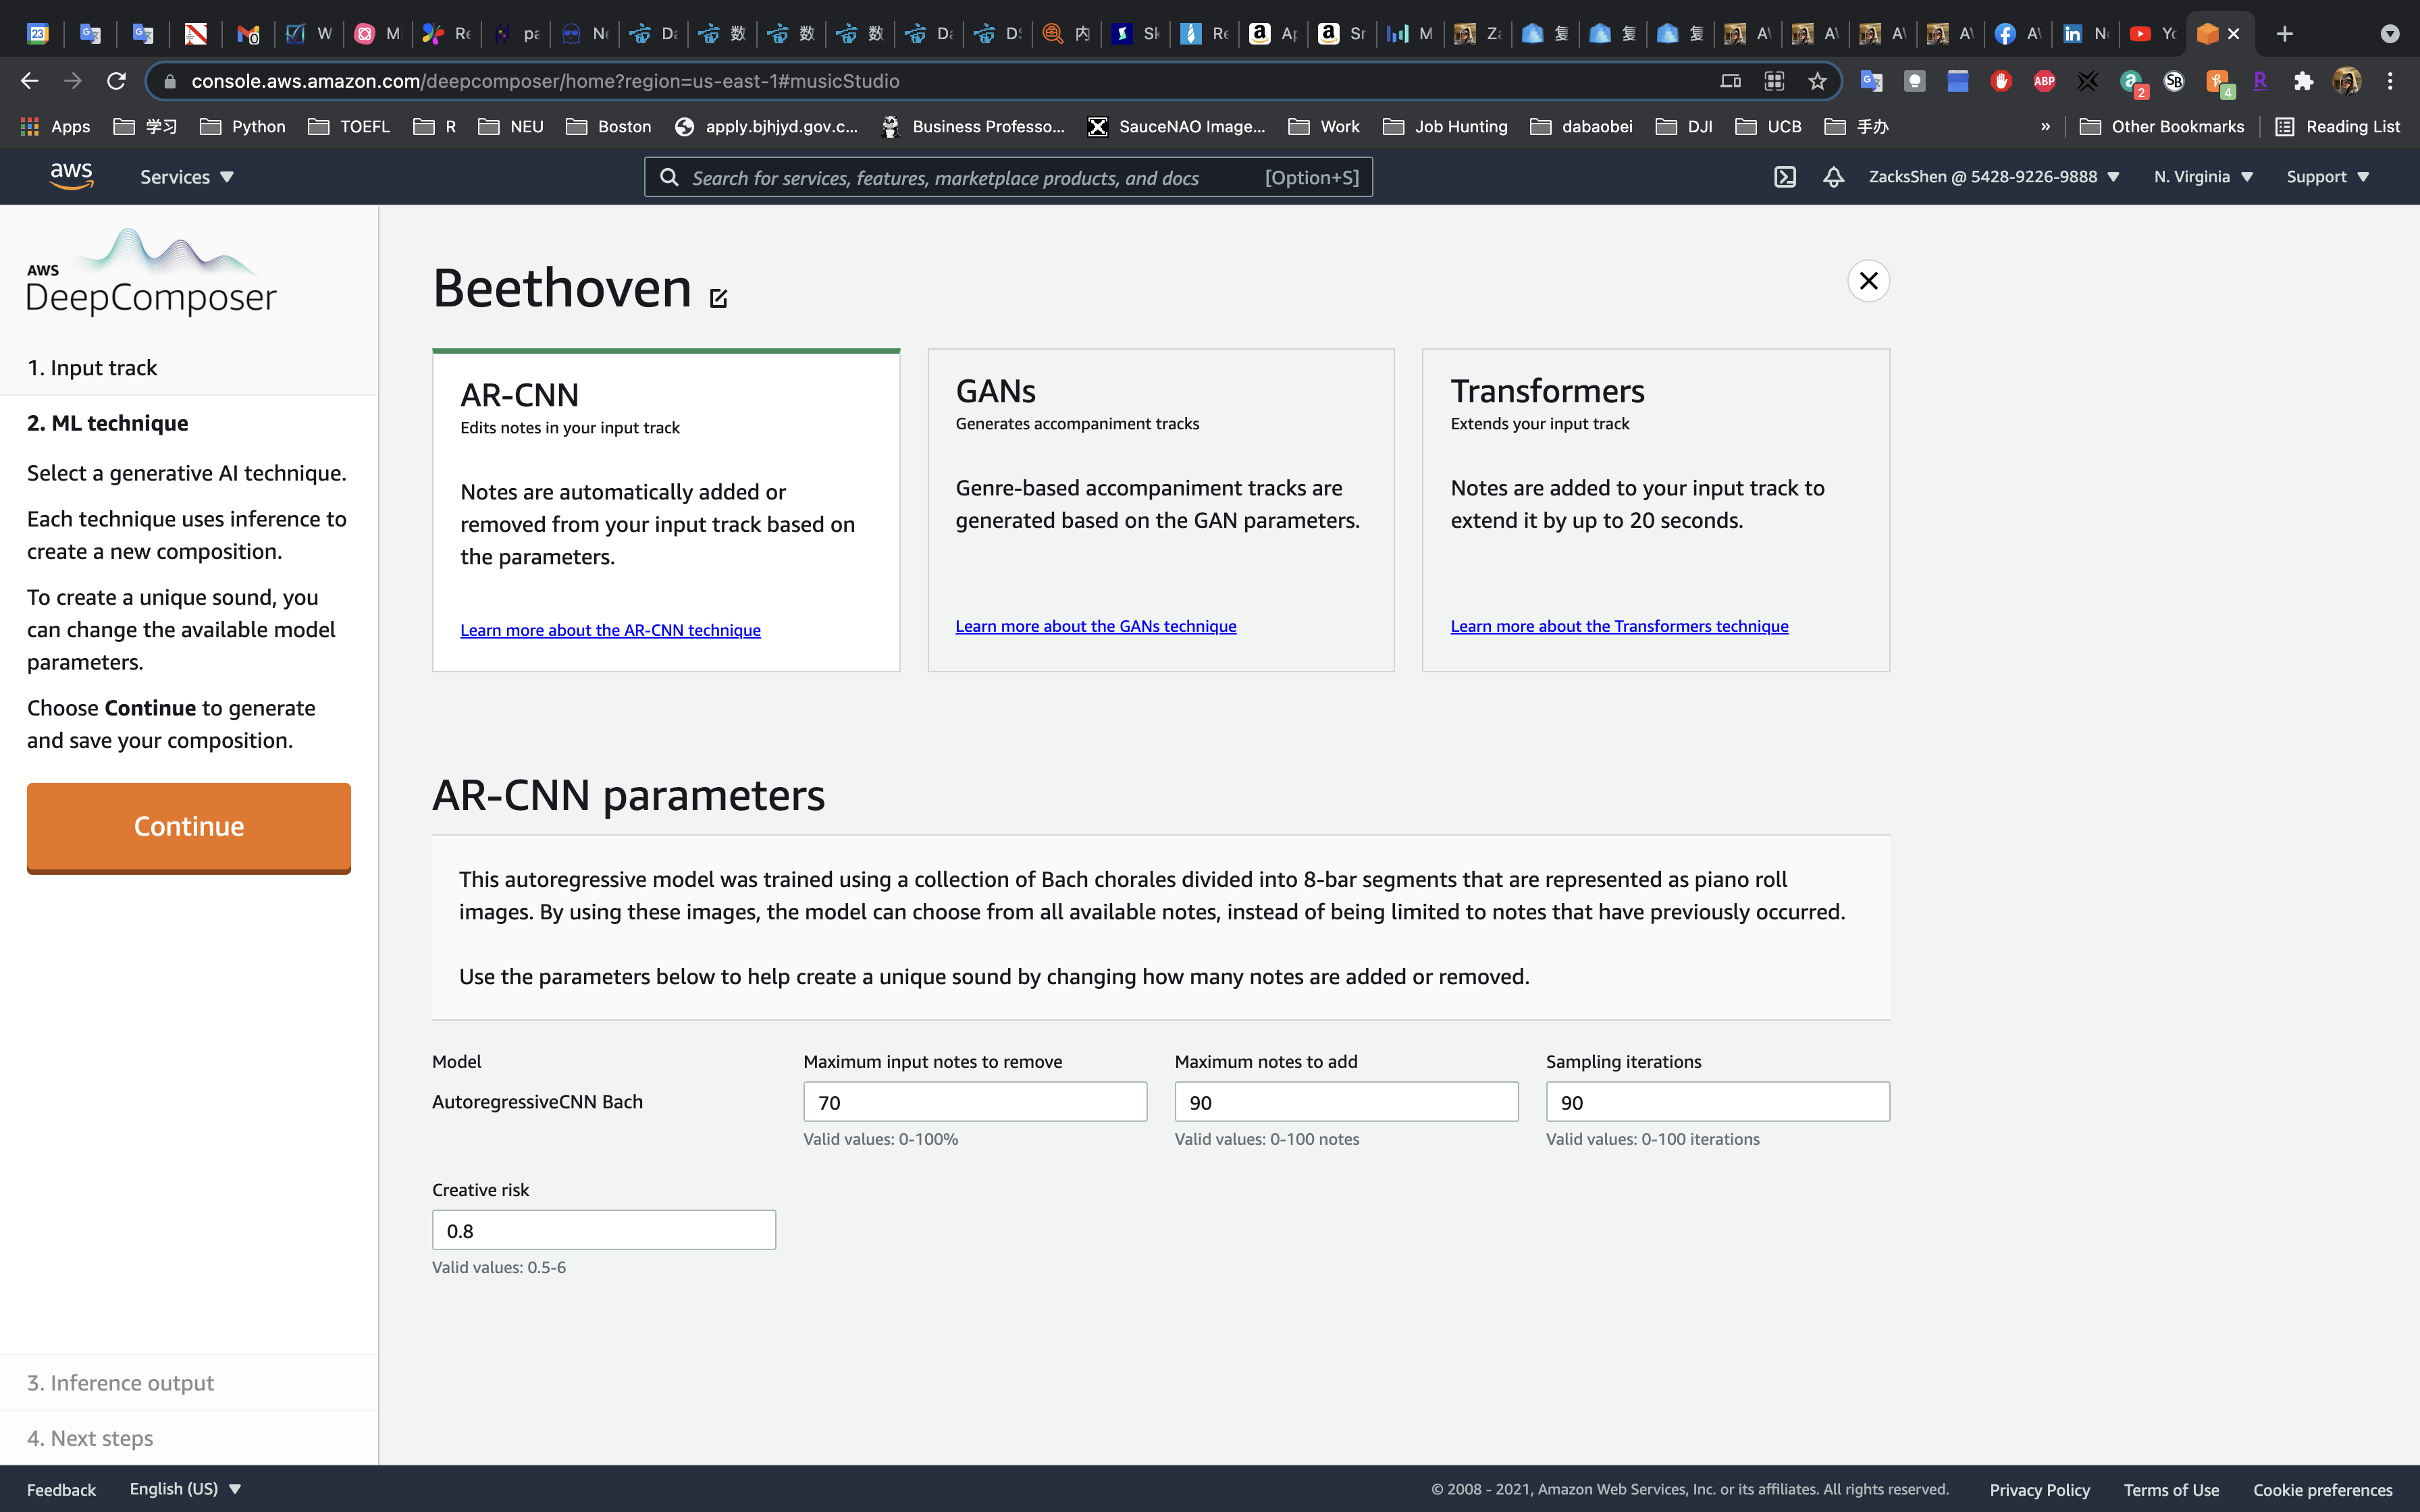Open the N. Virginia region dropdown
Viewport: 2420px width, 1512px height.
(2202, 177)
